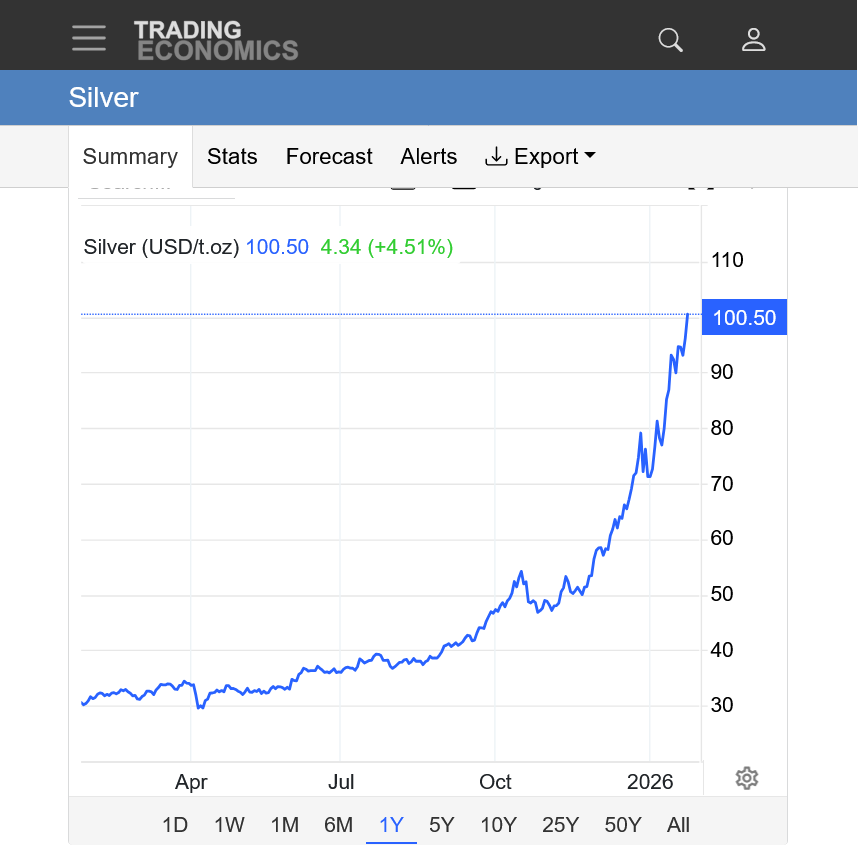Go to the Alerts tab
This screenshot has height=863, width=858.
(x=429, y=157)
